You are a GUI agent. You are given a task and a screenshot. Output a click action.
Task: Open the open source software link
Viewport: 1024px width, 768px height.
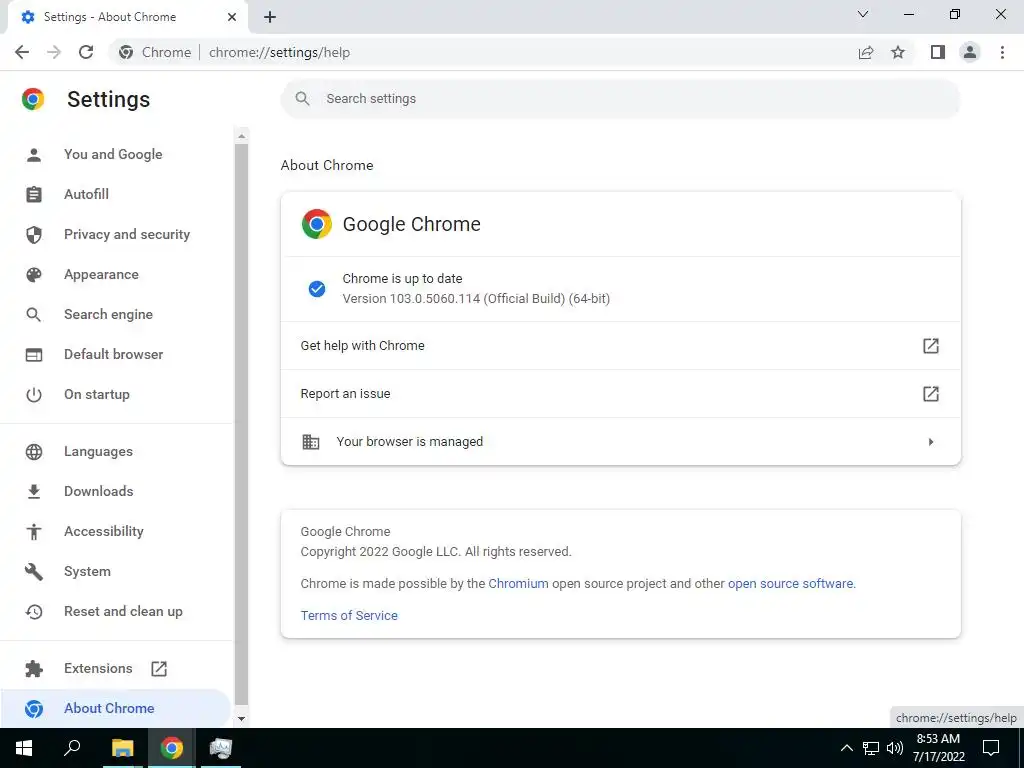click(790, 584)
